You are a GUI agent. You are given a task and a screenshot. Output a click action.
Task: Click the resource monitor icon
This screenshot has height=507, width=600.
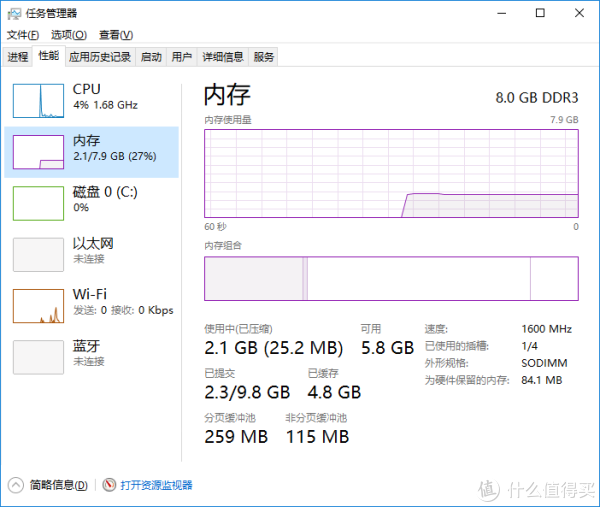click(109, 485)
